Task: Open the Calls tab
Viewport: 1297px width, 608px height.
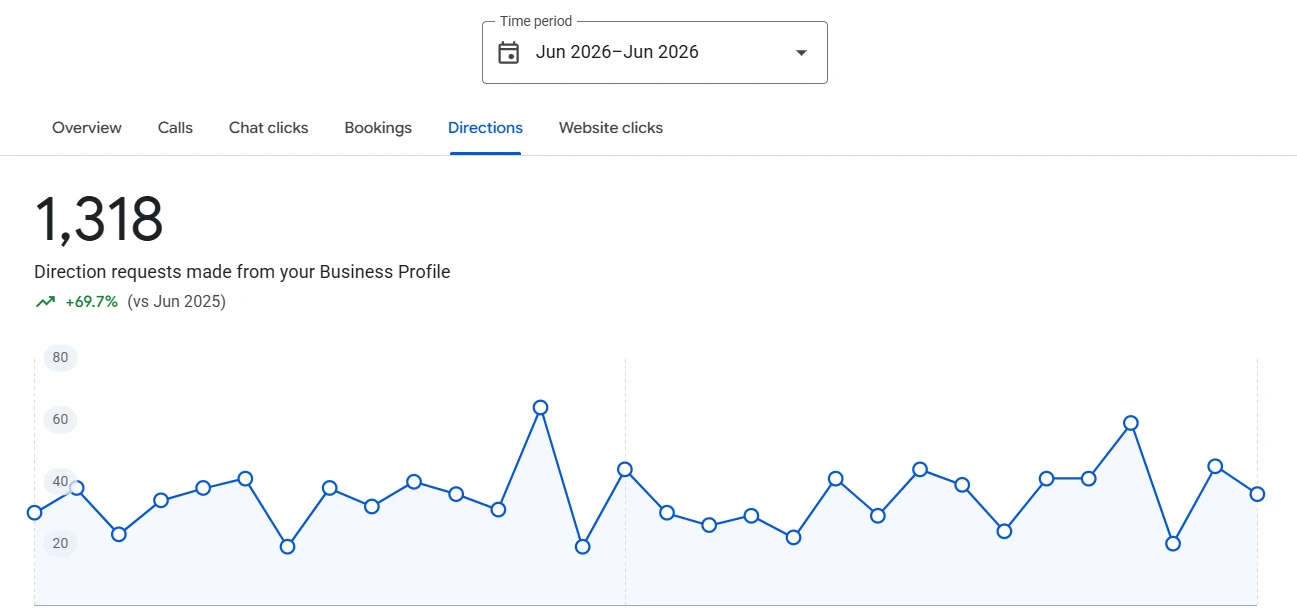Action: point(175,128)
